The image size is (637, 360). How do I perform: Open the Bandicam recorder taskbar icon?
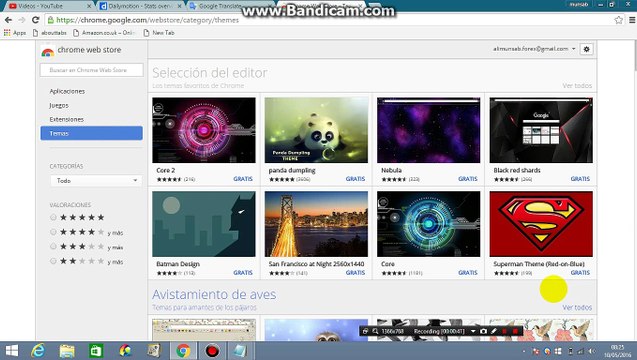tap(212, 351)
